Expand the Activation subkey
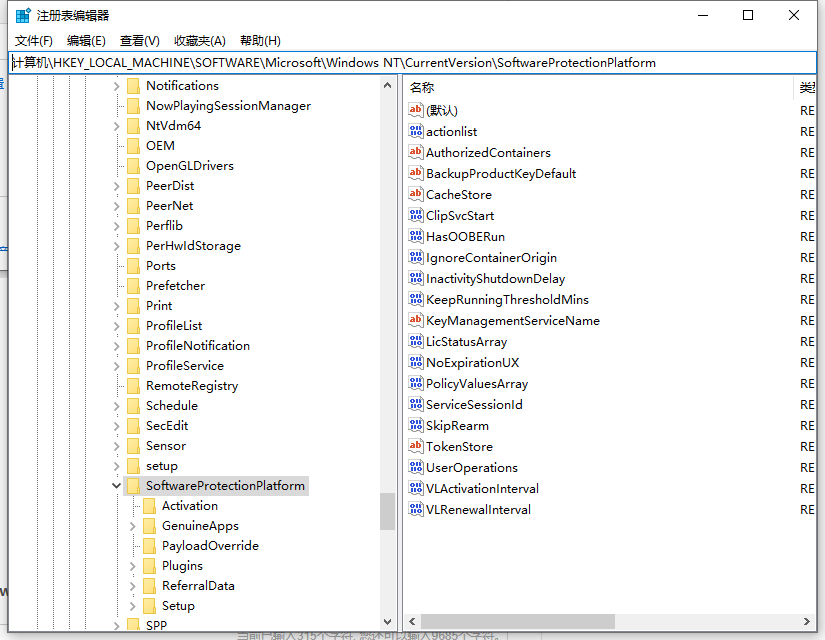 [133, 506]
